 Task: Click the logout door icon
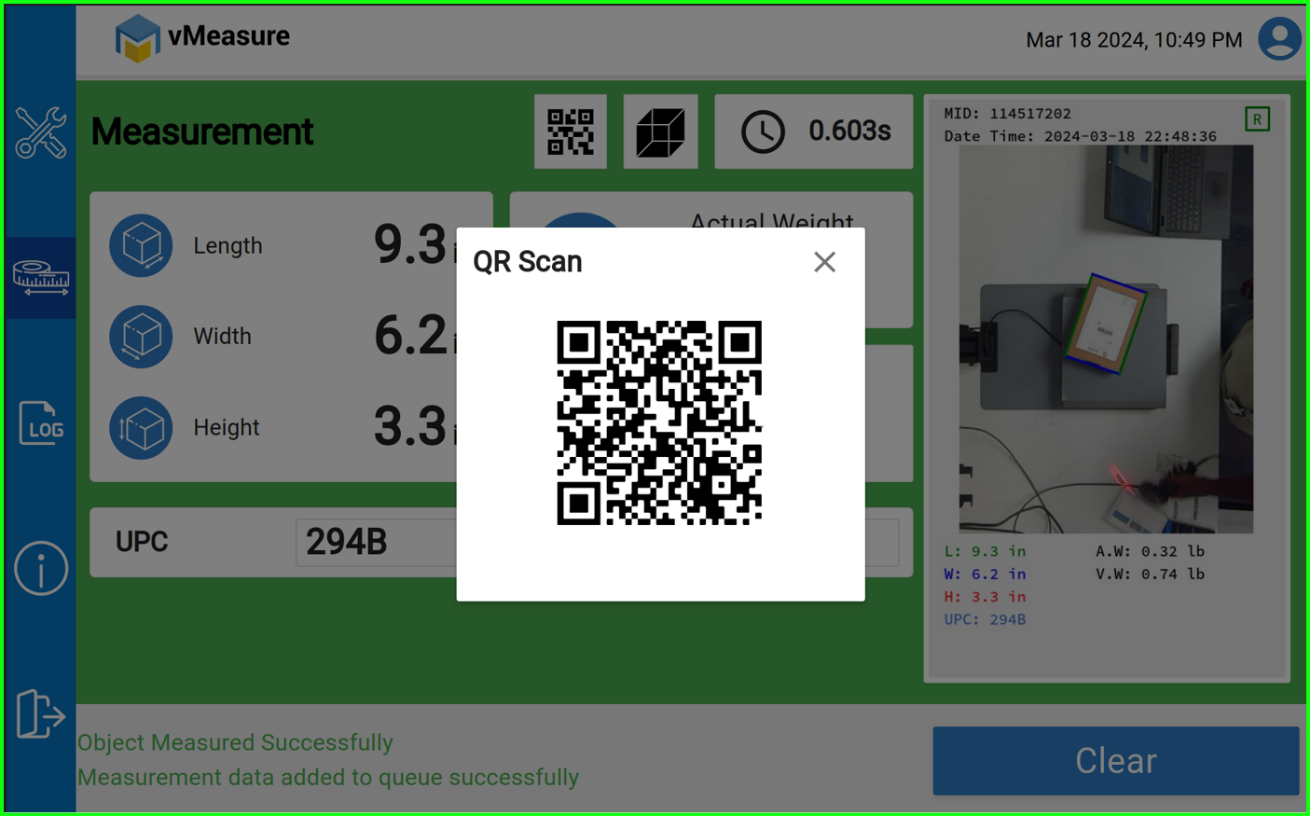coord(40,714)
